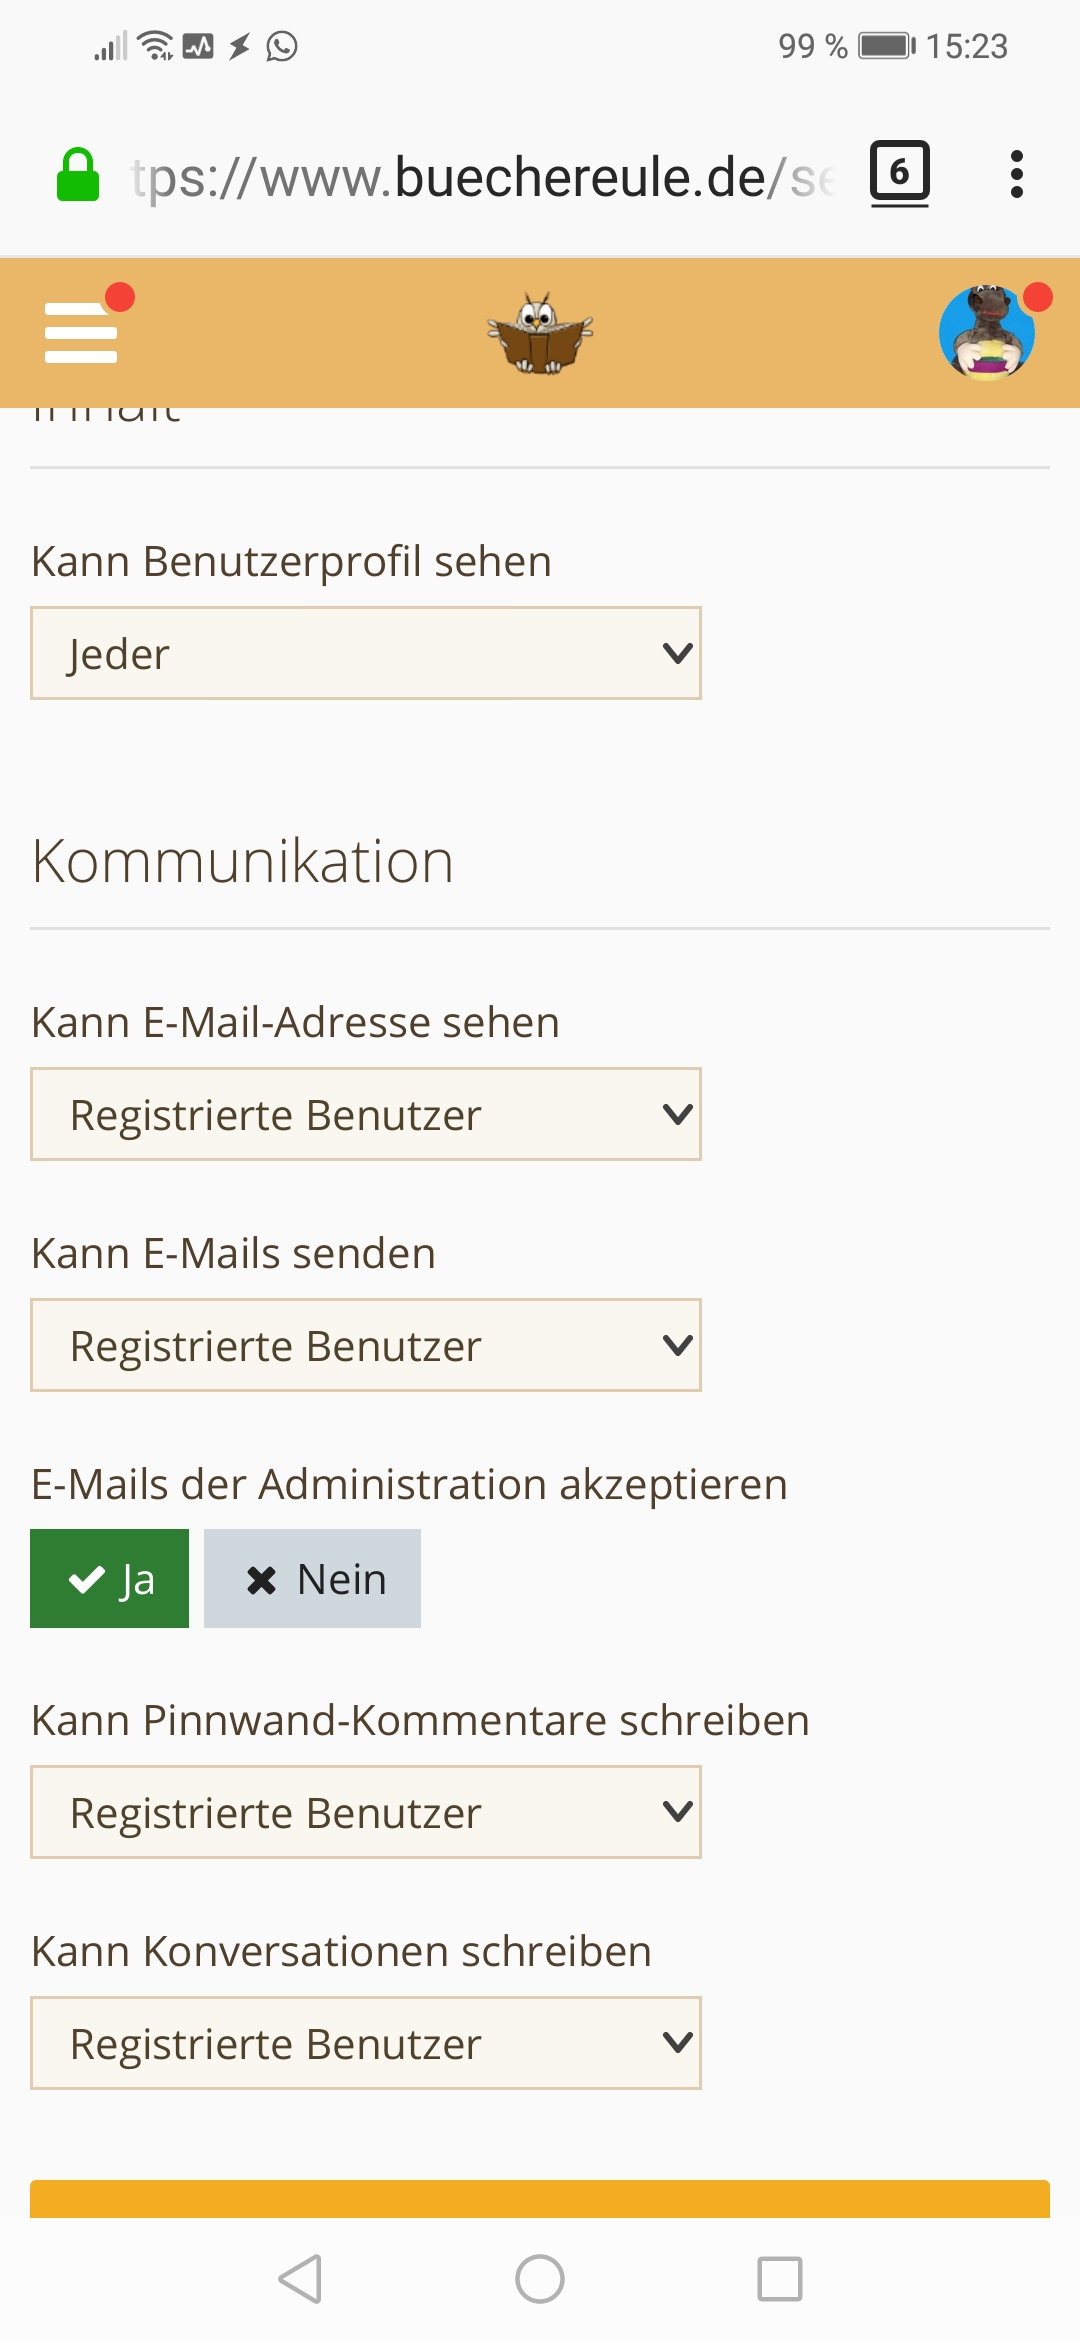Tap the owl book logo
The height and width of the screenshot is (2340, 1080).
(x=540, y=333)
